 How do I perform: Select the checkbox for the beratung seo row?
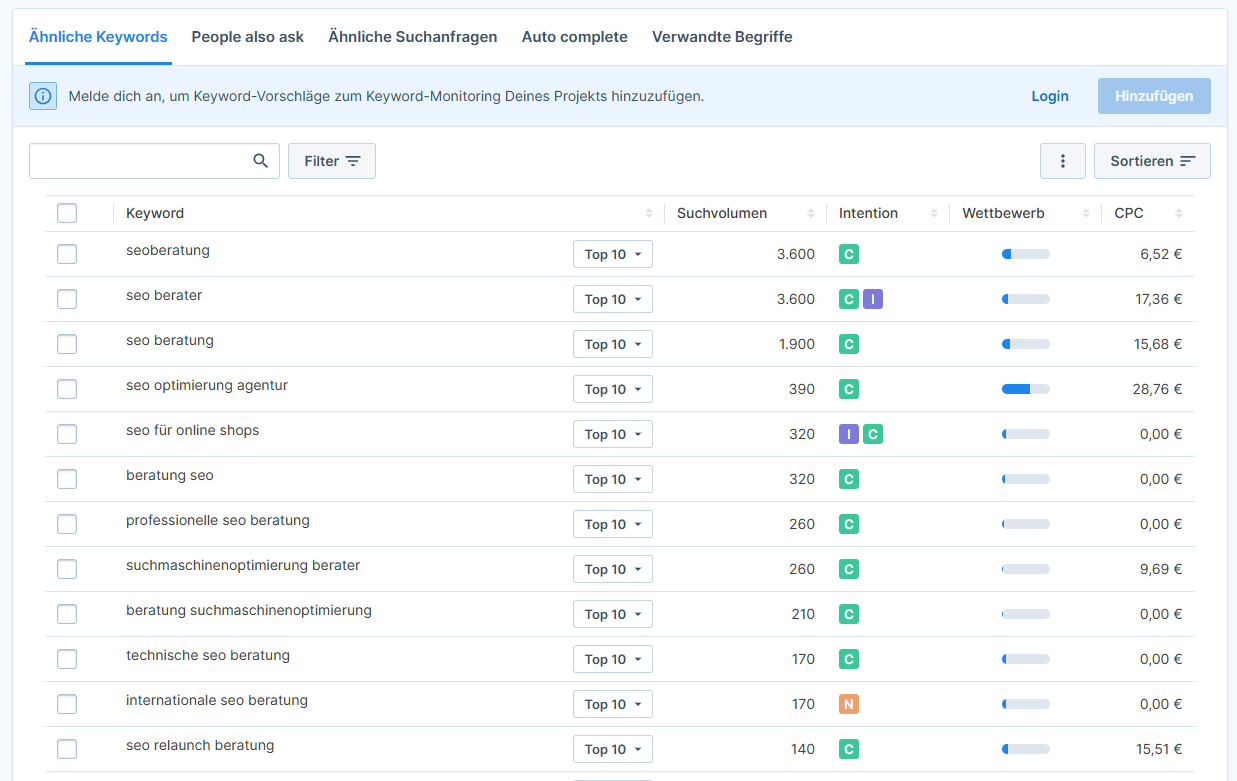tap(67, 479)
